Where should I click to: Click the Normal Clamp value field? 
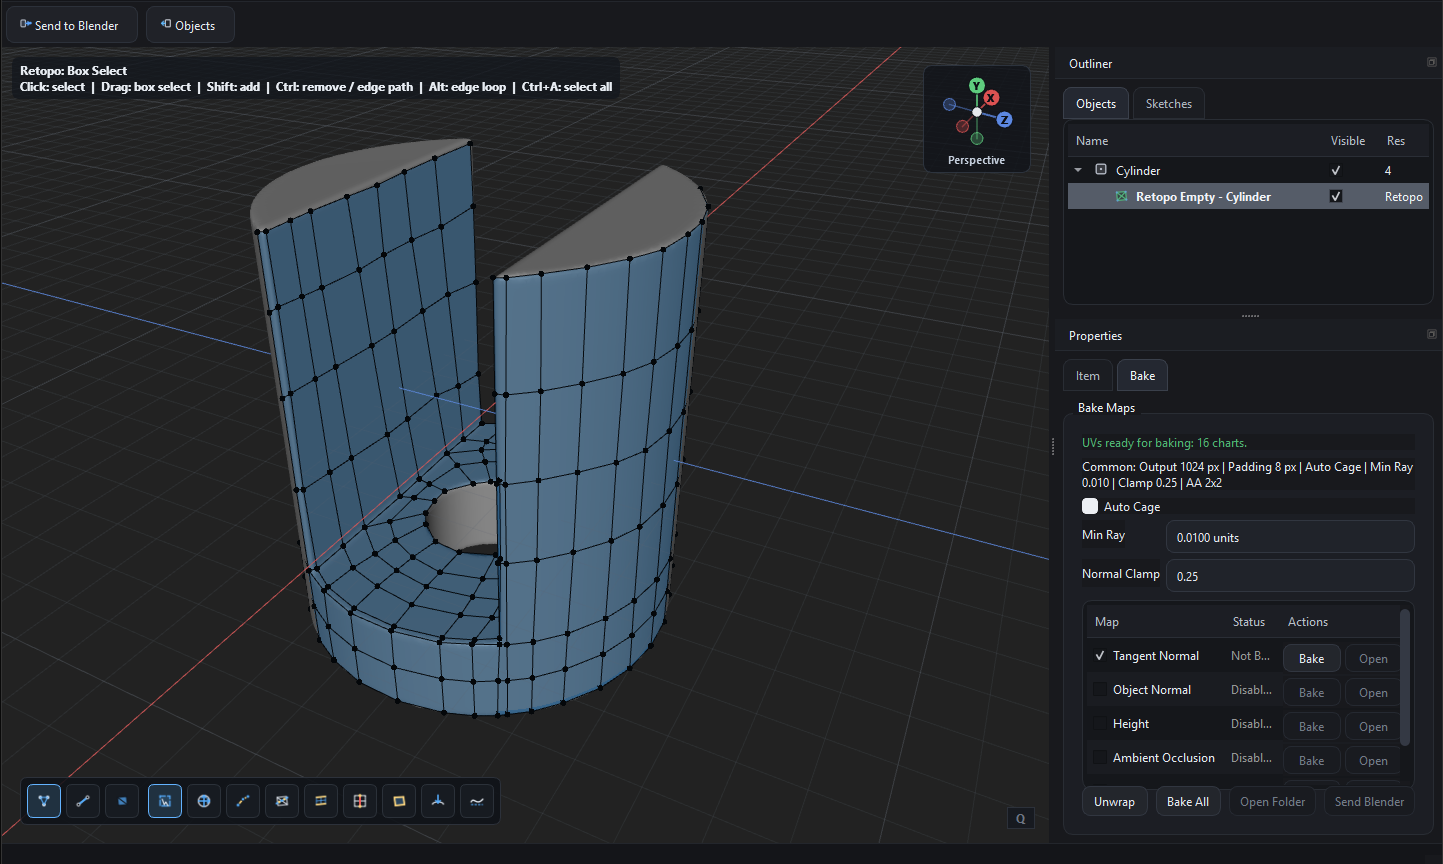pyautogui.click(x=1290, y=576)
